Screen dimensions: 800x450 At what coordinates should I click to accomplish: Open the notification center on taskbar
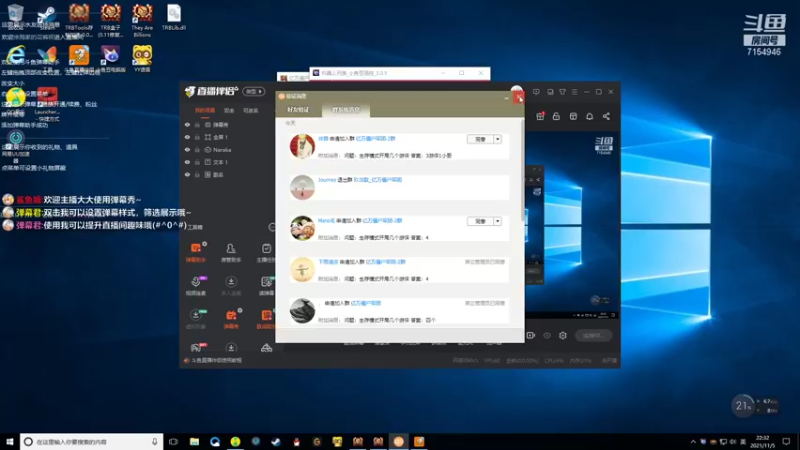coord(786,442)
